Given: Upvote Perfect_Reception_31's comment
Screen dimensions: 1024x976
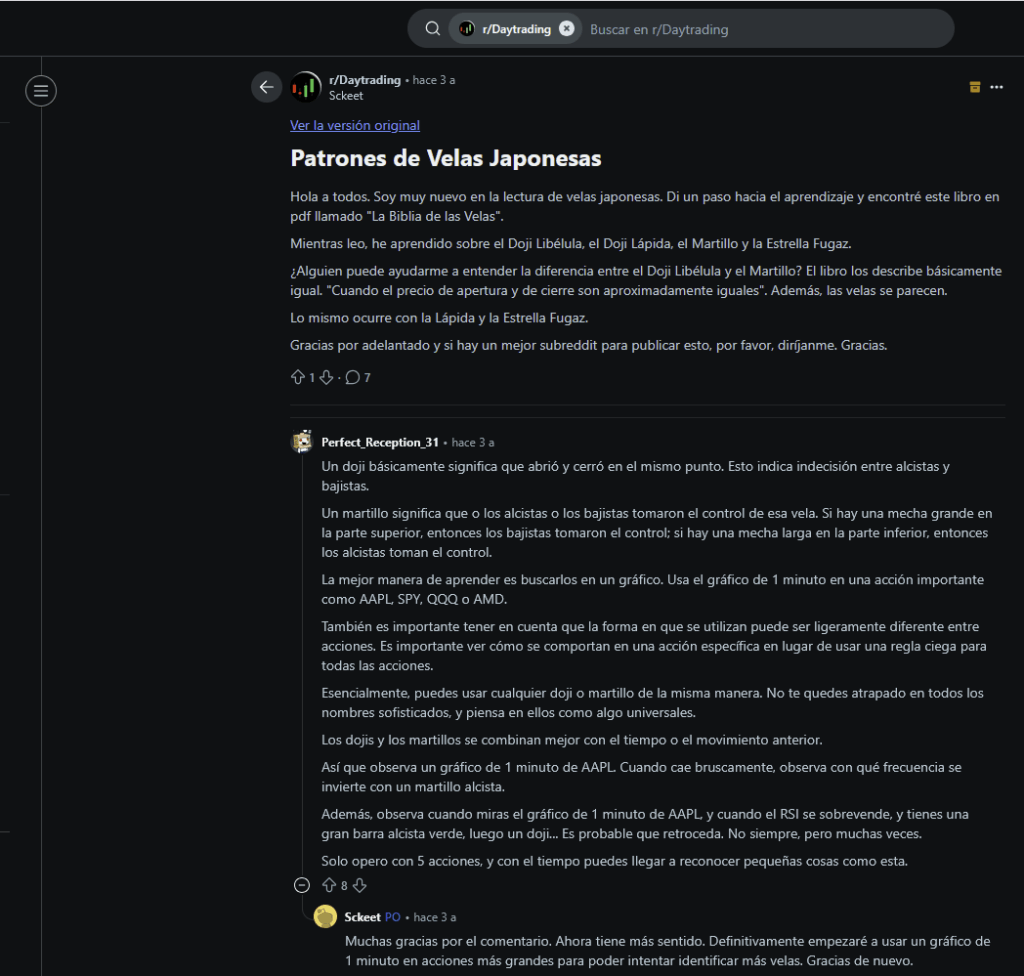Looking at the screenshot, I should (x=329, y=885).
